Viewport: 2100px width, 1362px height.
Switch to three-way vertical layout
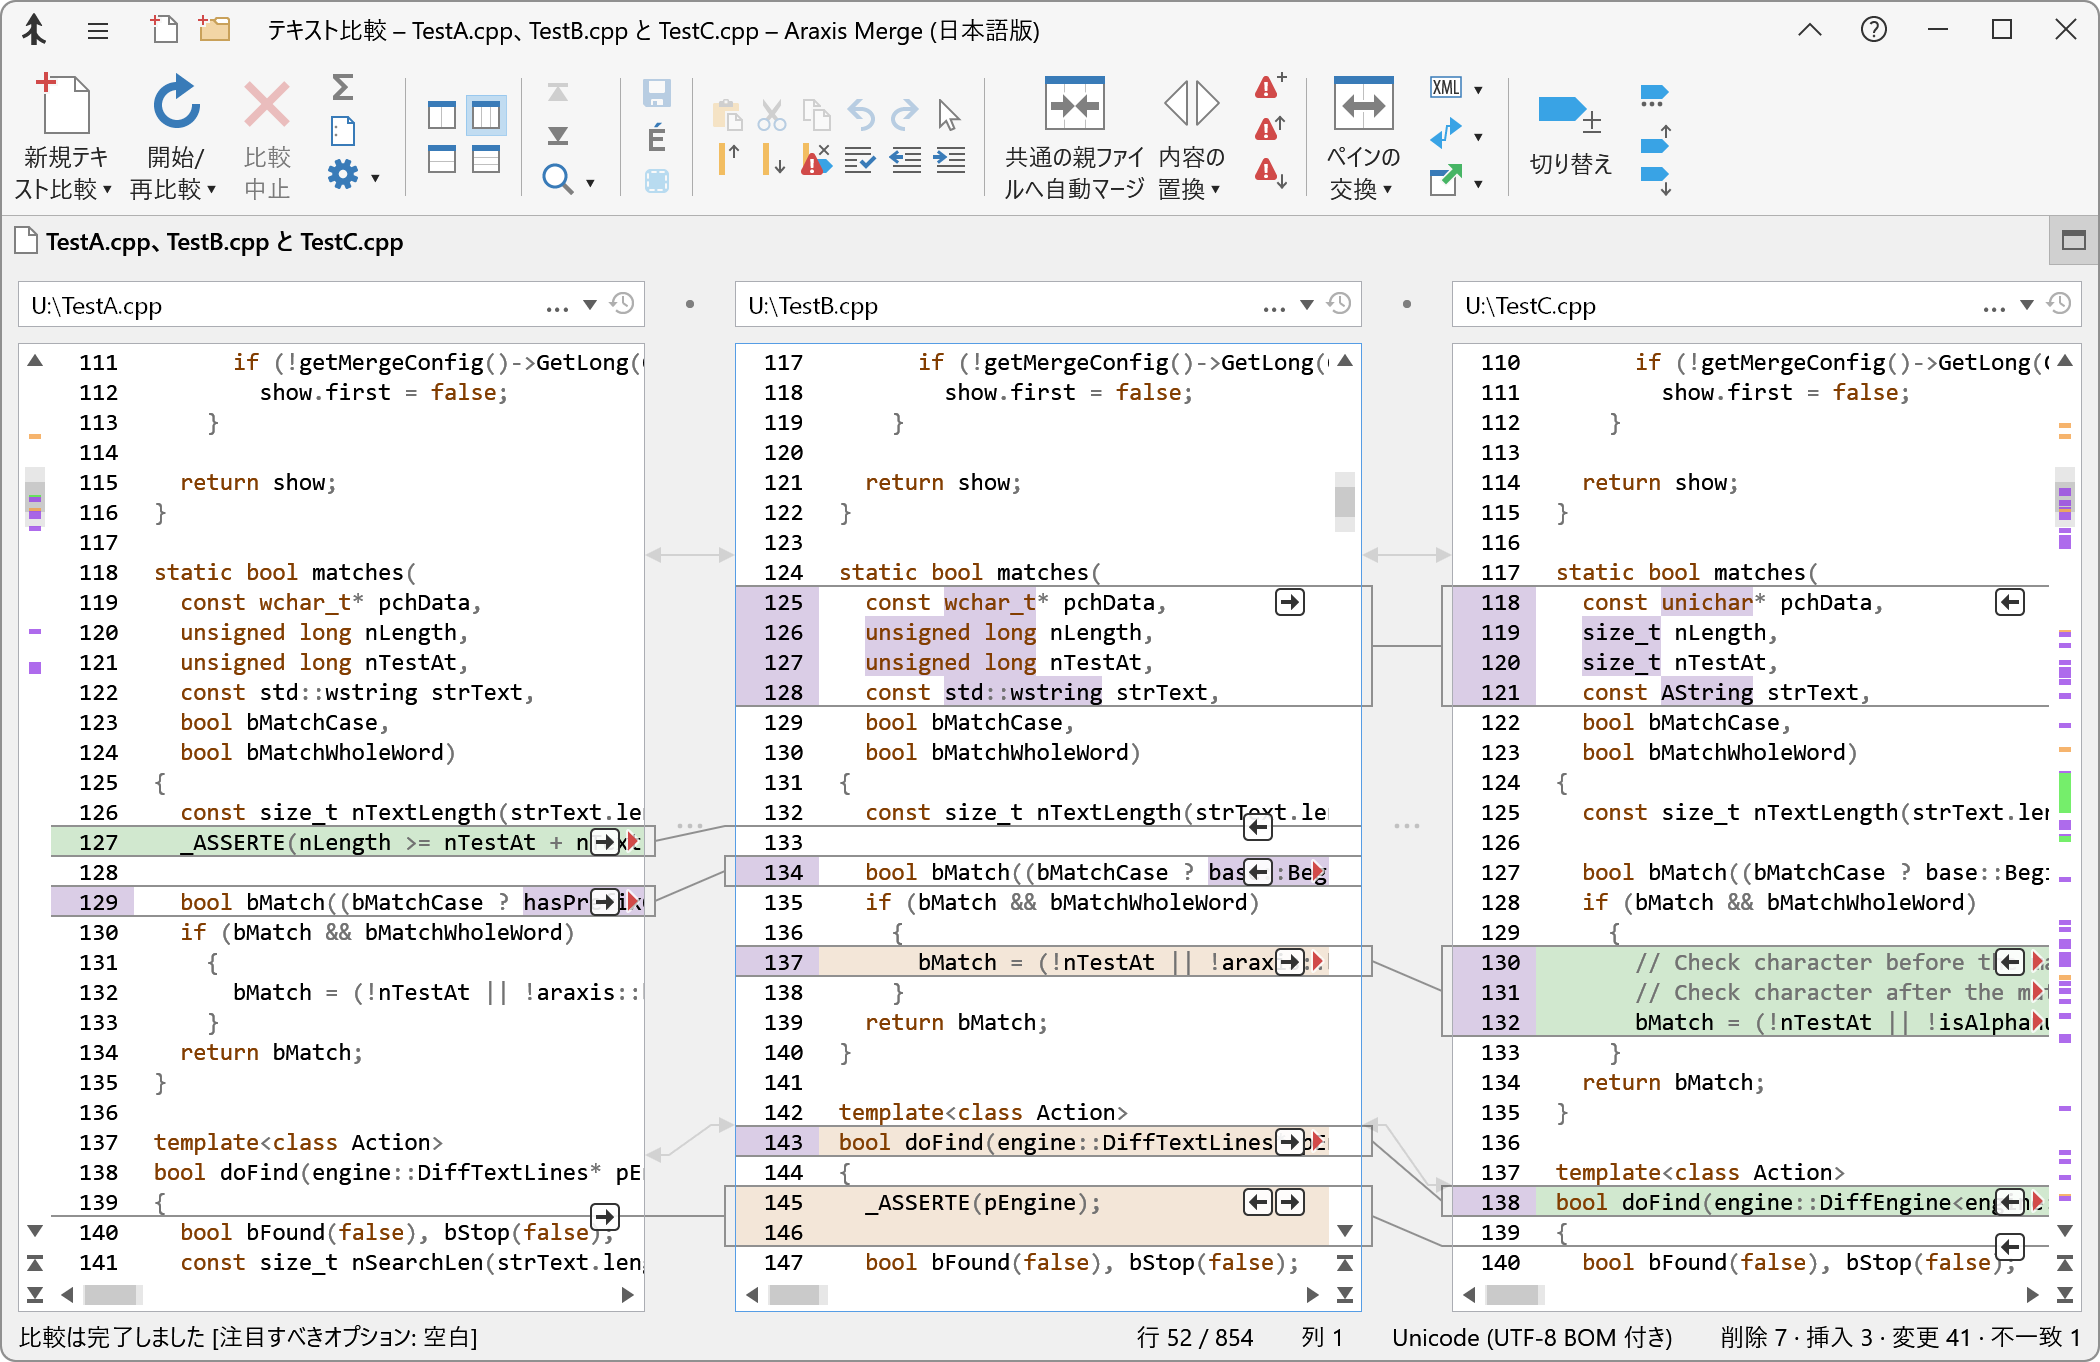point(486,116)
